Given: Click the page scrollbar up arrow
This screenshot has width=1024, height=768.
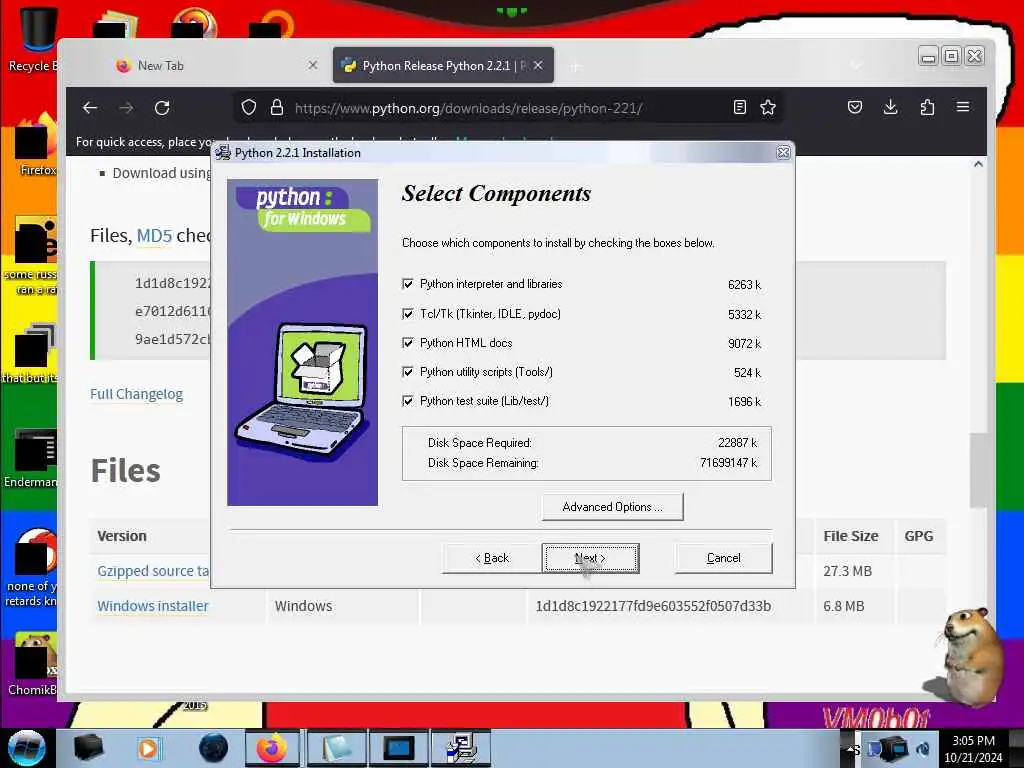Looking at the screenshot, I should tap(978, 165).
